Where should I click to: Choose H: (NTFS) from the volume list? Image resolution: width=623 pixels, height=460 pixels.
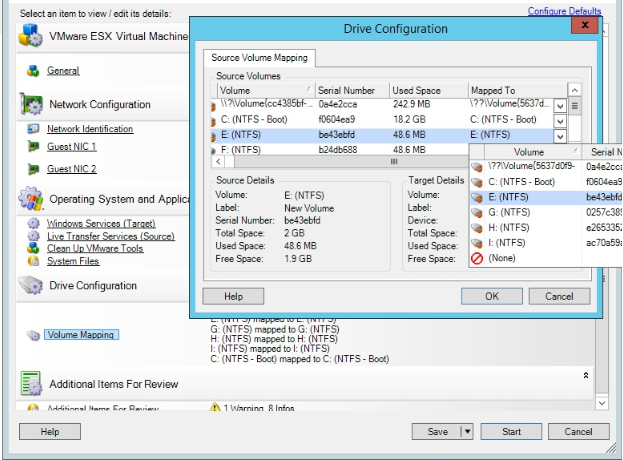click(x=509, y=228)
